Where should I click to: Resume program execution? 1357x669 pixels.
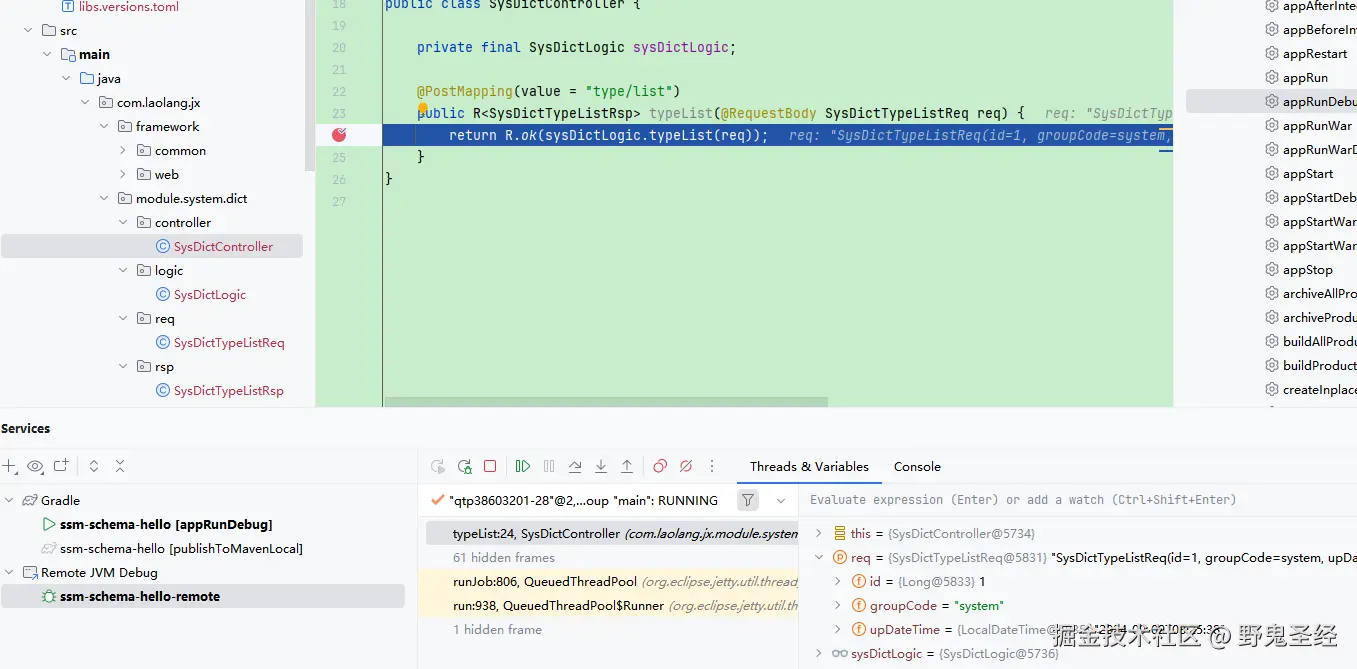click(x=523, y=466)
